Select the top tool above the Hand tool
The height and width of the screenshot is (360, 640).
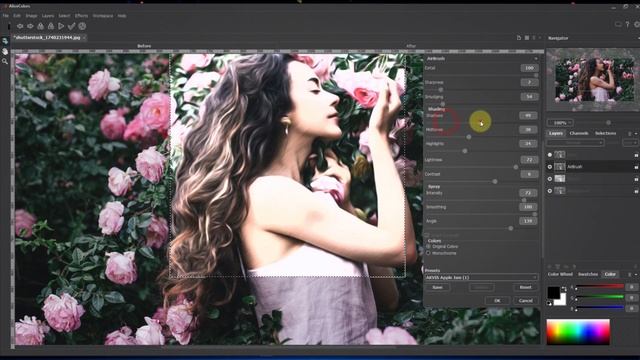(5, 41)
